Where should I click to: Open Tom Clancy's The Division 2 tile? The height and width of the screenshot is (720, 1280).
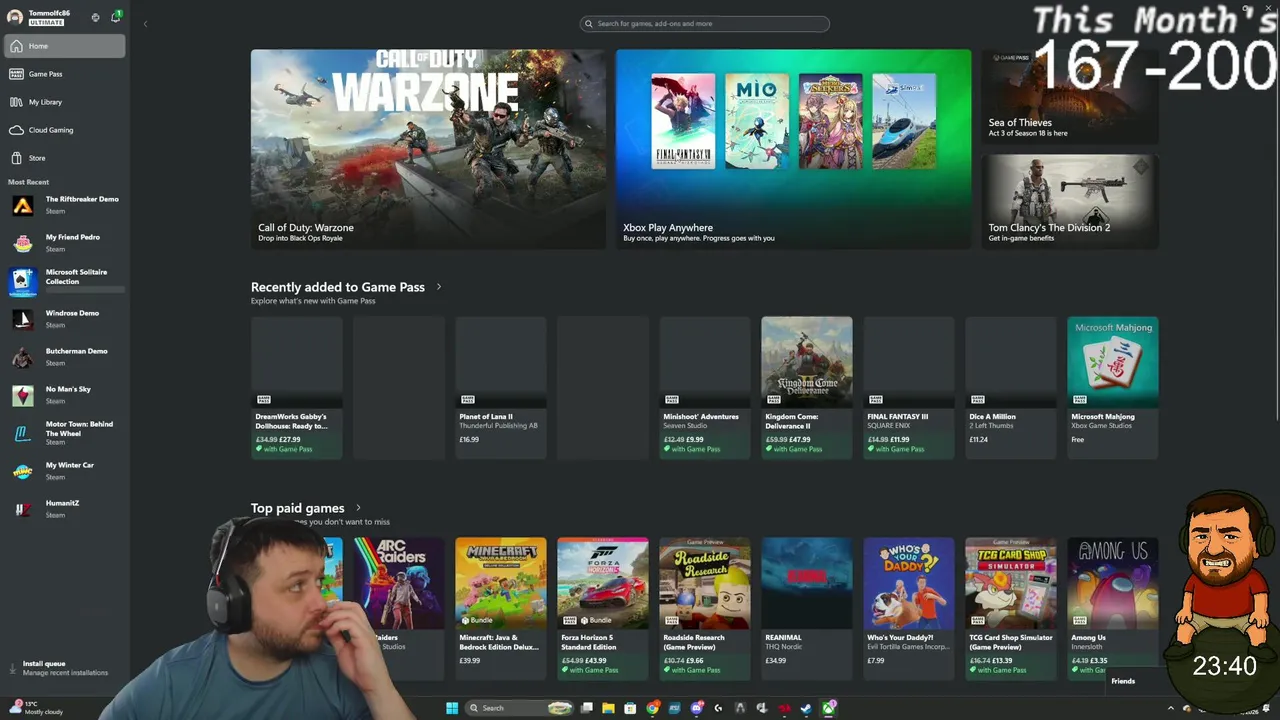point(1070,201)
